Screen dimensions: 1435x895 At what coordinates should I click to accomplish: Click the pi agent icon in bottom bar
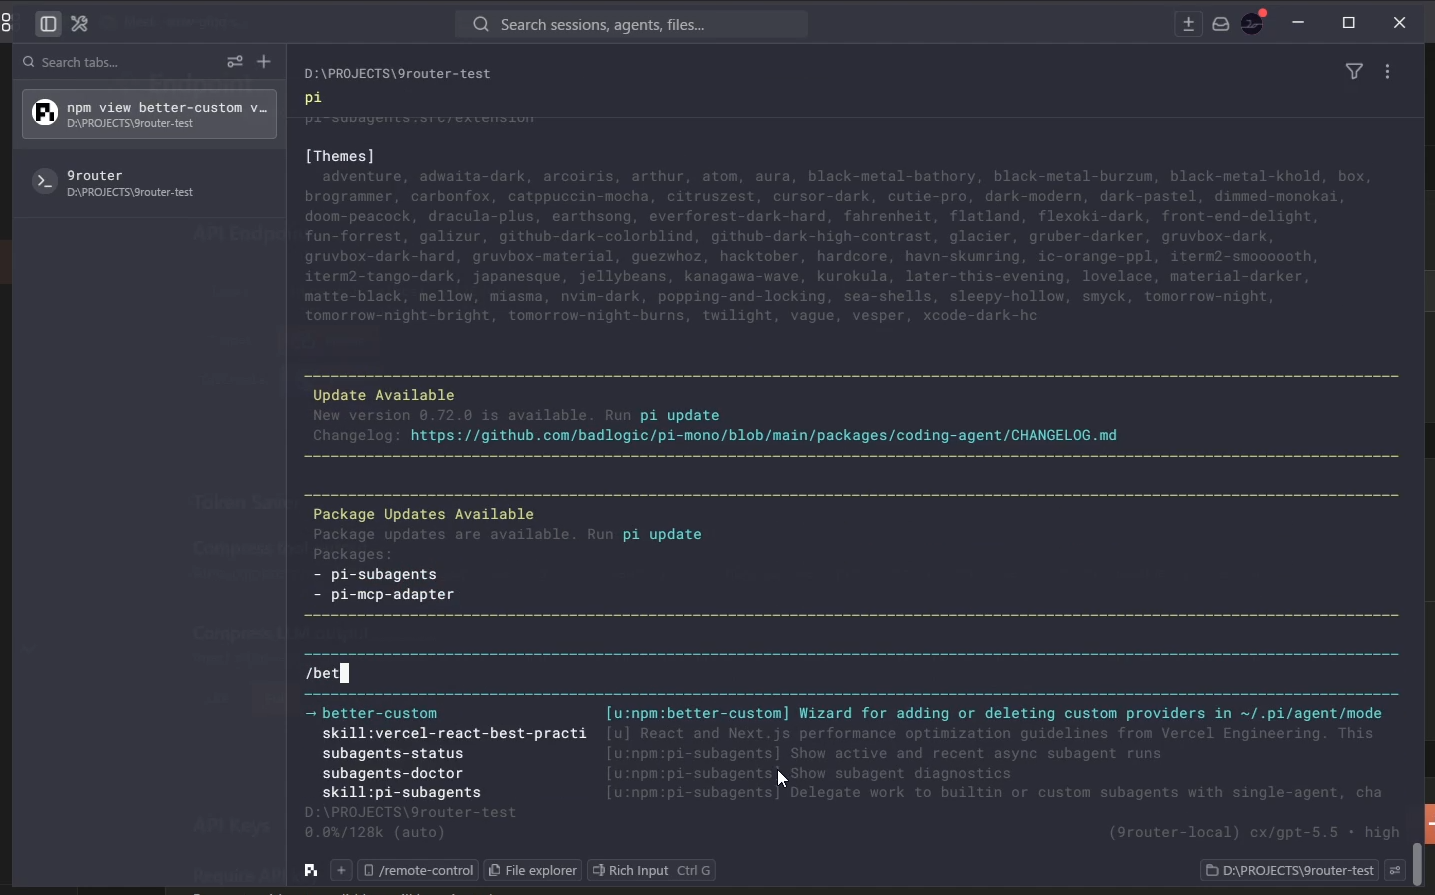(x=312, y=871)
